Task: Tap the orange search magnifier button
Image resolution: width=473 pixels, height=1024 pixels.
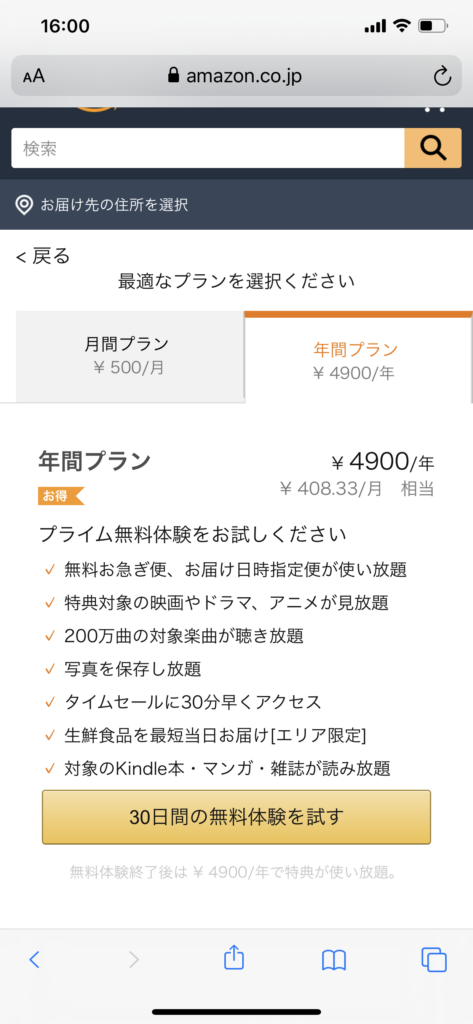Action: [433, 148]
